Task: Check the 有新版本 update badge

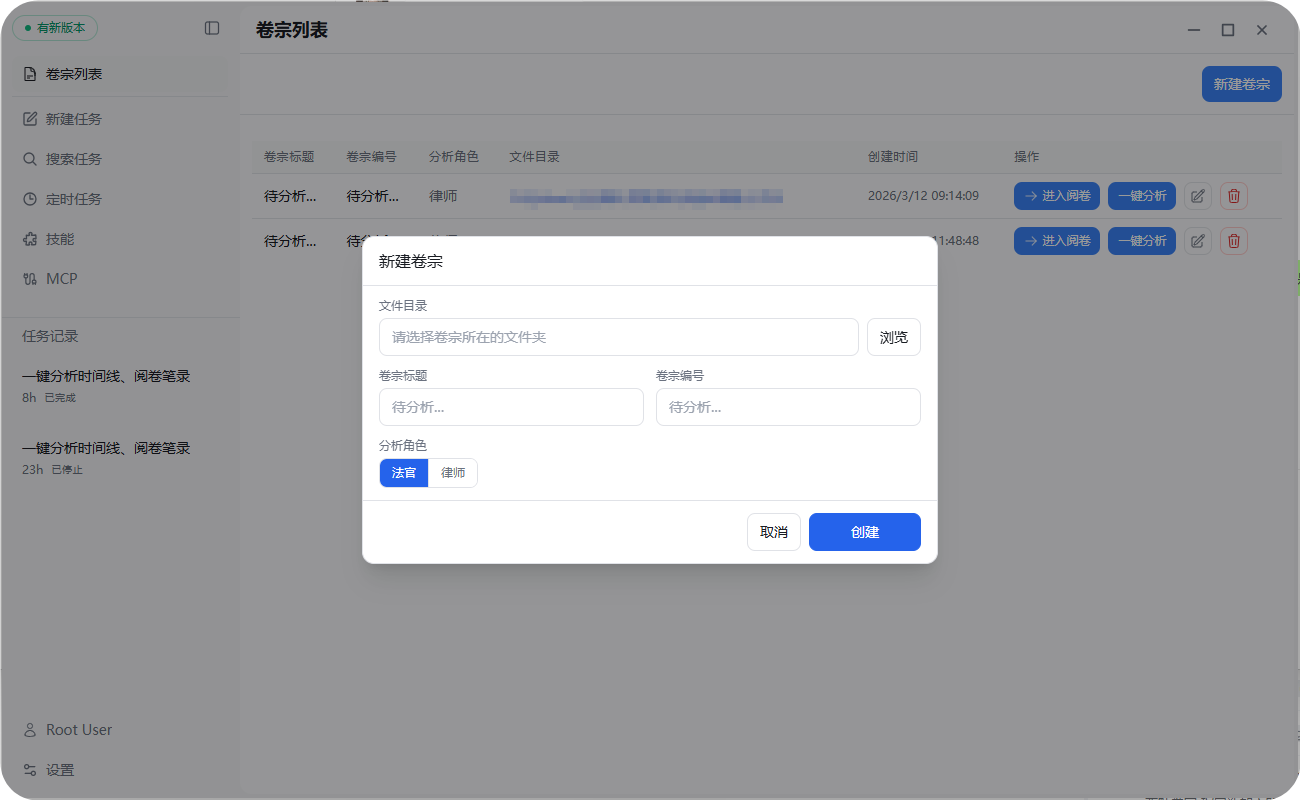Action: point(55,28)
